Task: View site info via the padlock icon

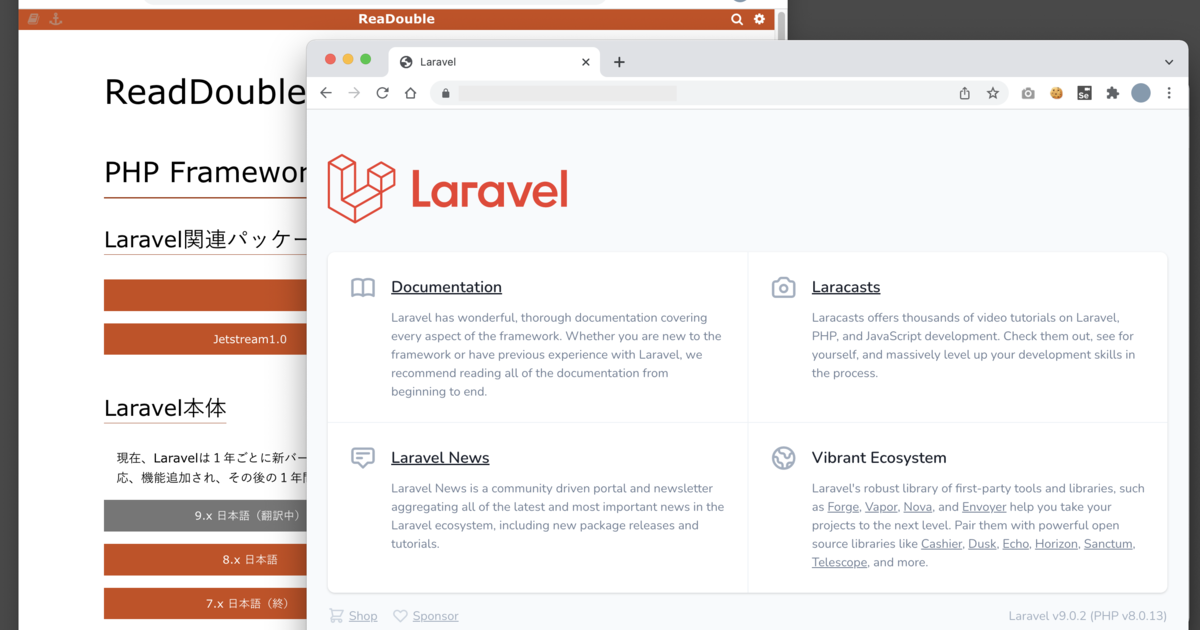Action: tap(446, 93)
